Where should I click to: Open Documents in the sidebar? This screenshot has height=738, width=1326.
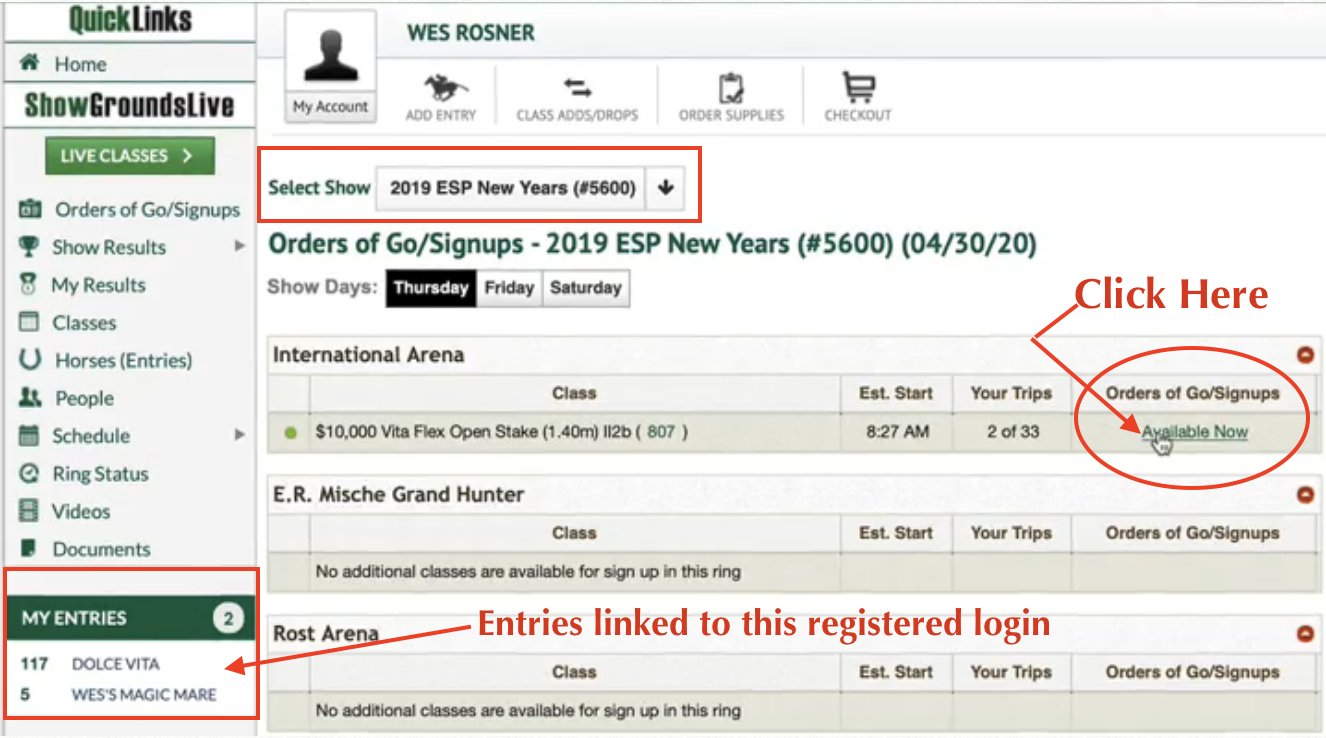[101, 549]
